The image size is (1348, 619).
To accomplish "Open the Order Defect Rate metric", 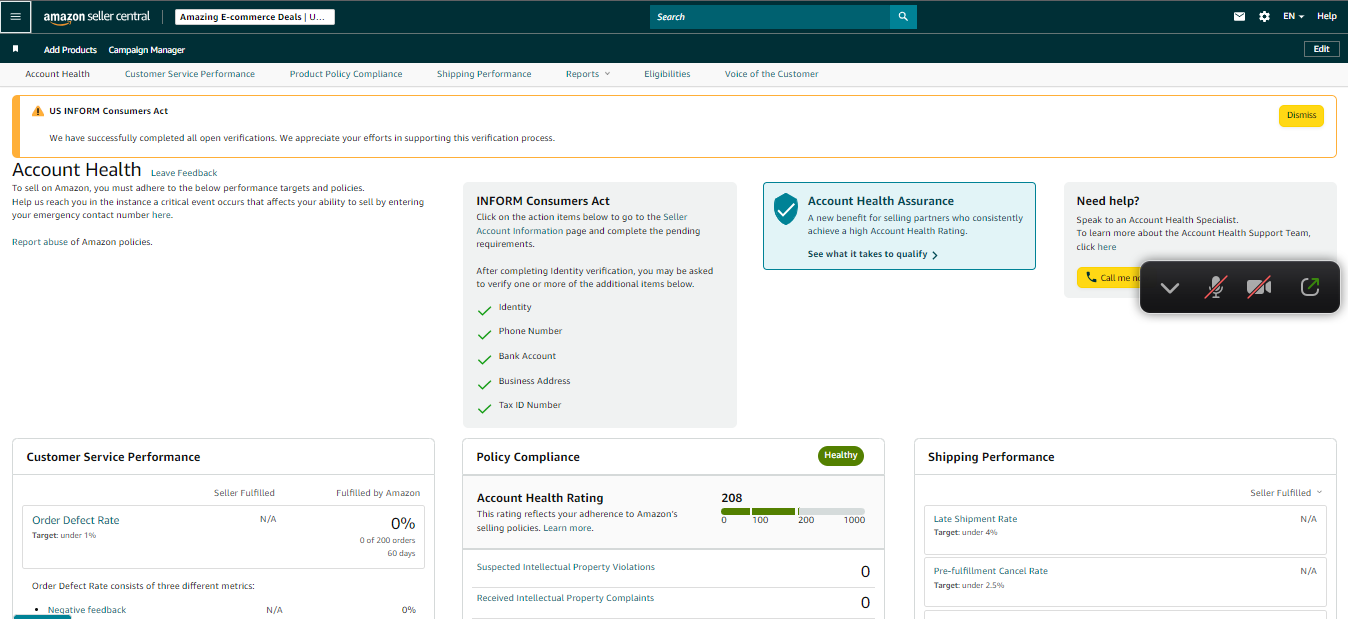I will [75, 520].
